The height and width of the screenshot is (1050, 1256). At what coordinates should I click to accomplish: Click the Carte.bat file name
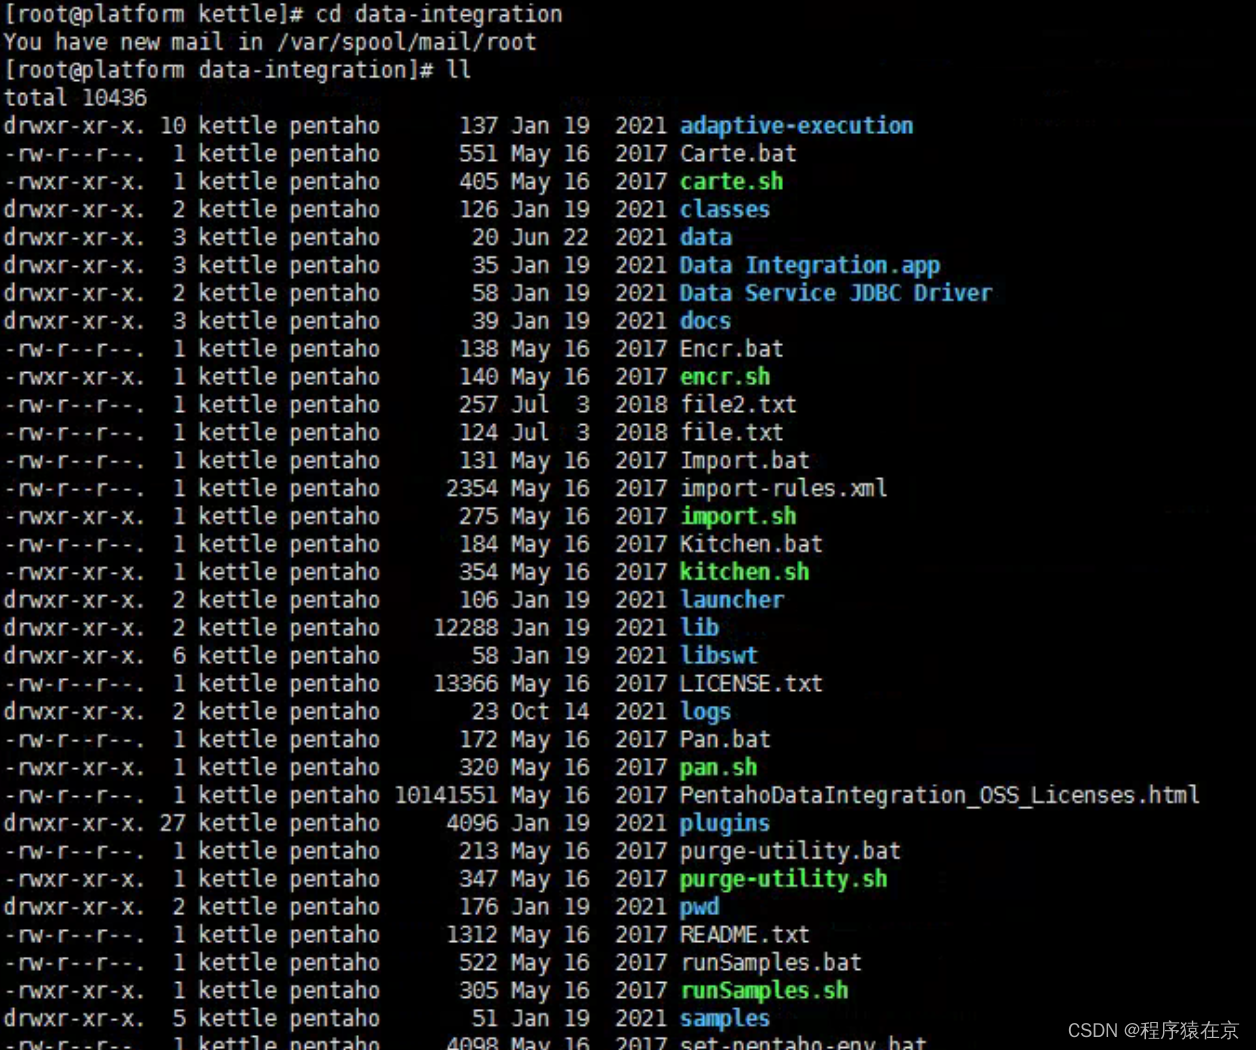coord(738,154)
